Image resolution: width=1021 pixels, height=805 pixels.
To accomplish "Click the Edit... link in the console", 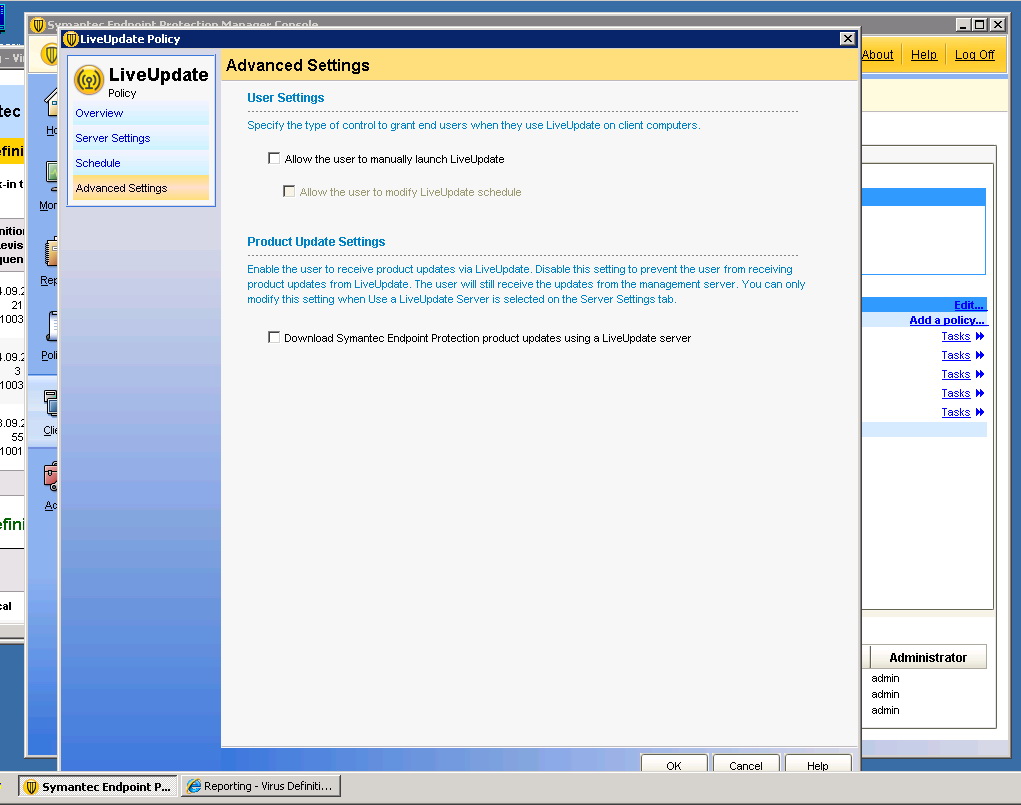I will click(969, 305).
